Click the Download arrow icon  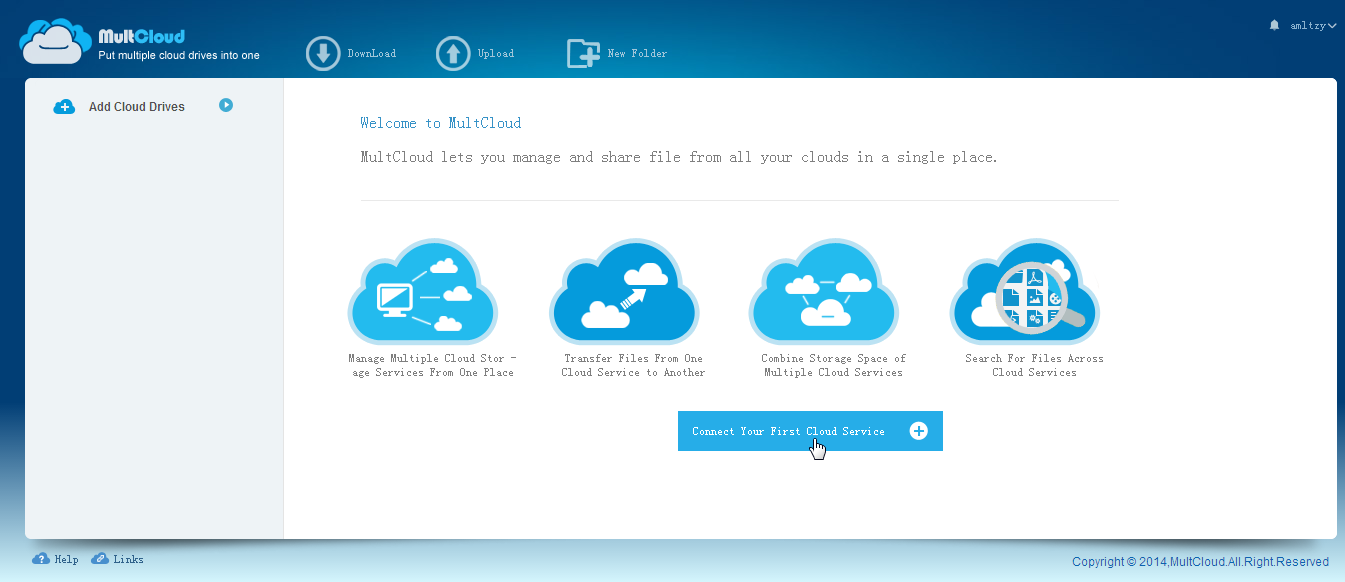point(323,54)
